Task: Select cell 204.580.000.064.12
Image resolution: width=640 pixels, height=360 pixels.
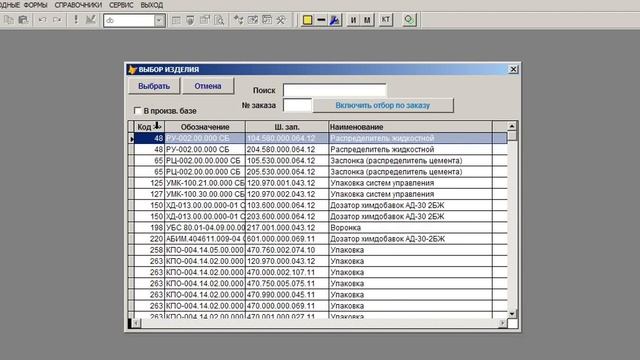Action: click(287, 149)
